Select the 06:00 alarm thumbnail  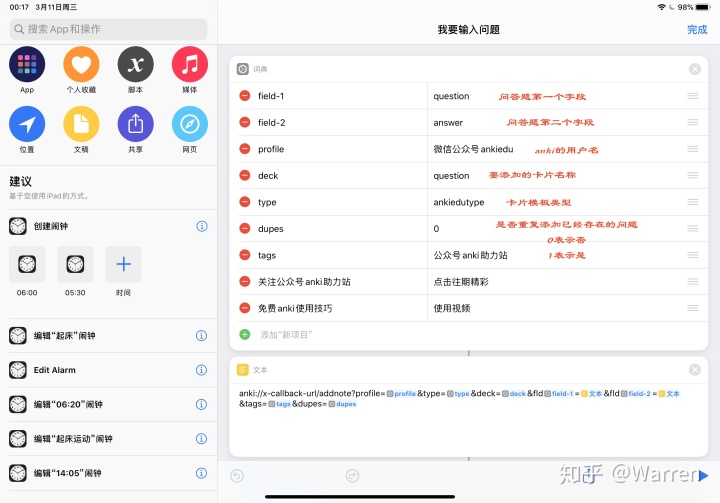click(x=27, y=264)
